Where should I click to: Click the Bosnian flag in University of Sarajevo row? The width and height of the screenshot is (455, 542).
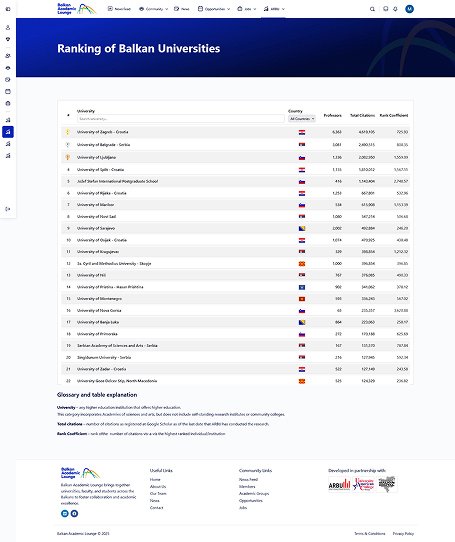click(x=302, y=228)
